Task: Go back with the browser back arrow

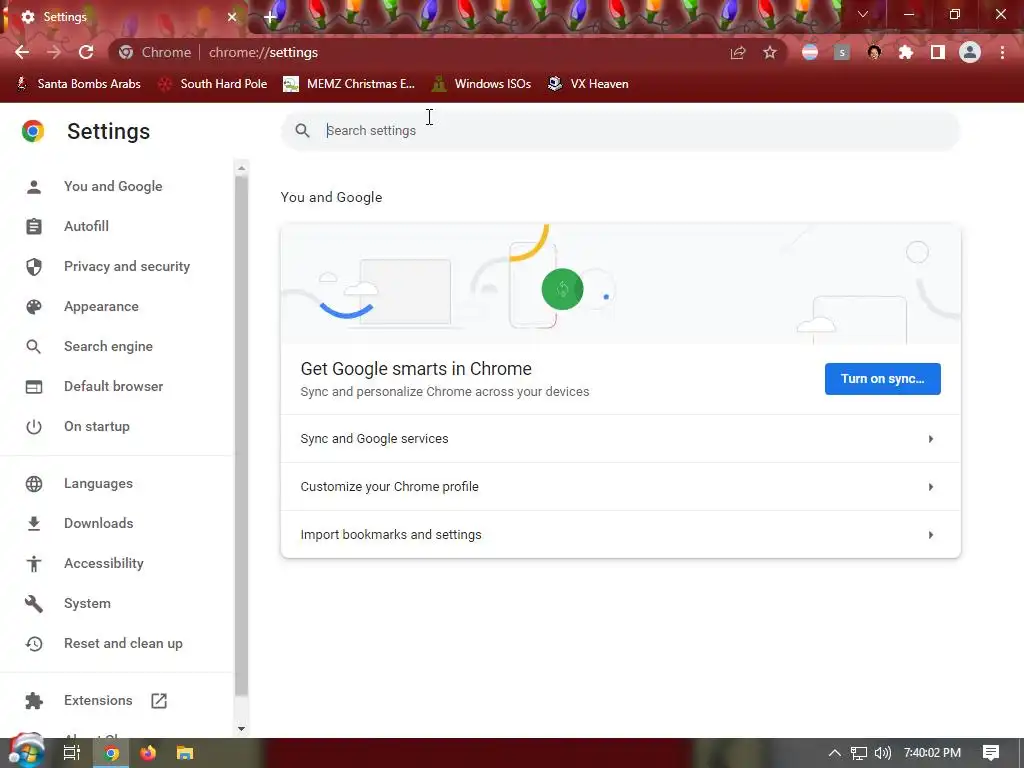Action: pyautogui.click(x=22, y=52)
